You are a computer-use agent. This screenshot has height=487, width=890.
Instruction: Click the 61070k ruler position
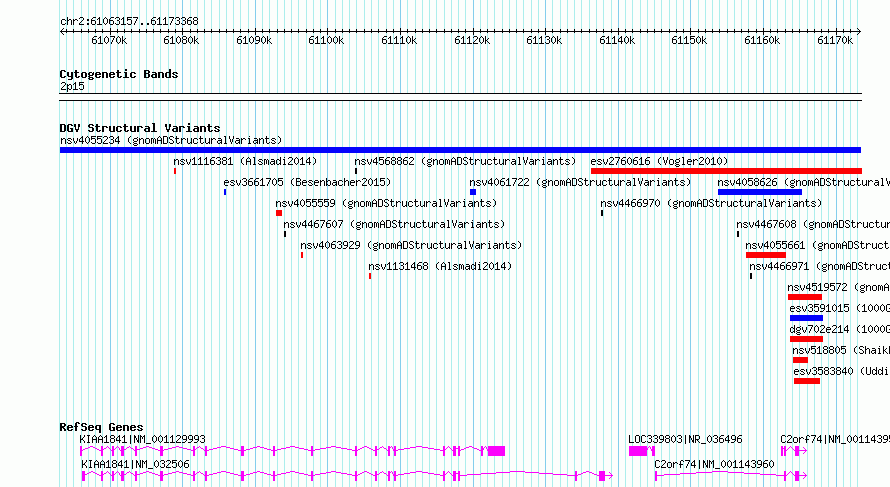(x=109, y=41)
